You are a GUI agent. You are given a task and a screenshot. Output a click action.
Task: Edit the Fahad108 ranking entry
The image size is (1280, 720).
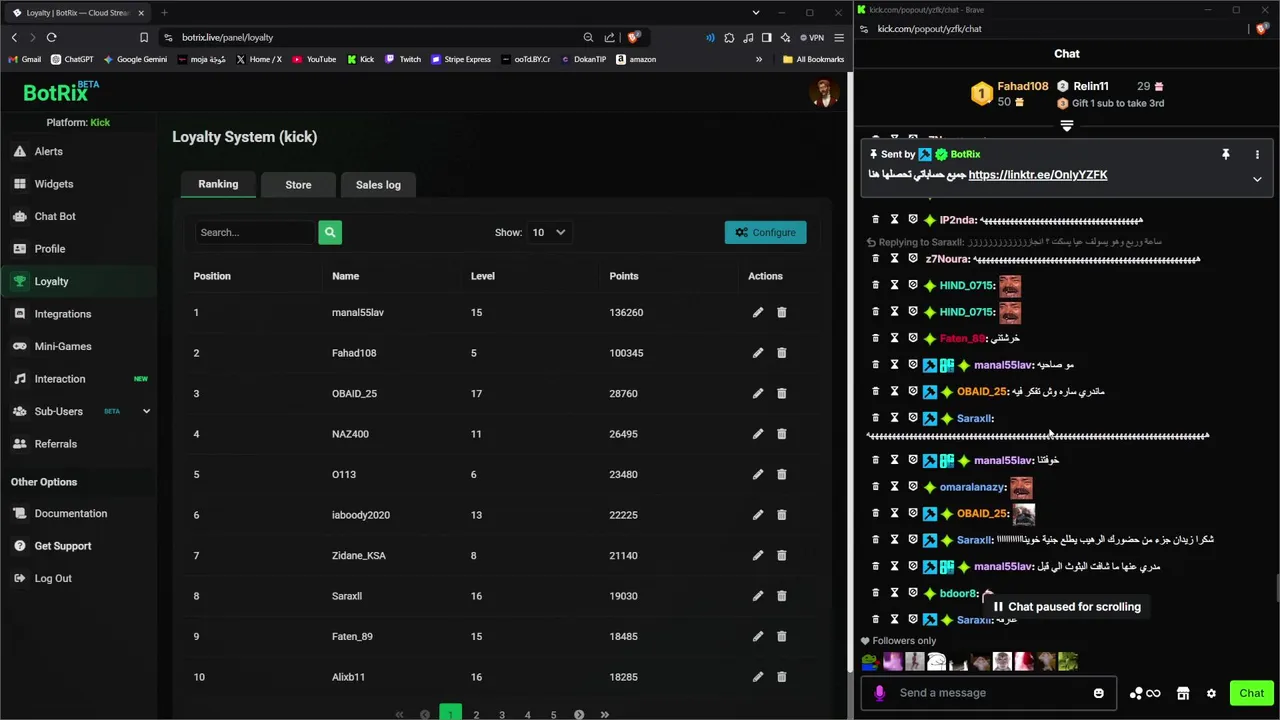pos(758,353)
